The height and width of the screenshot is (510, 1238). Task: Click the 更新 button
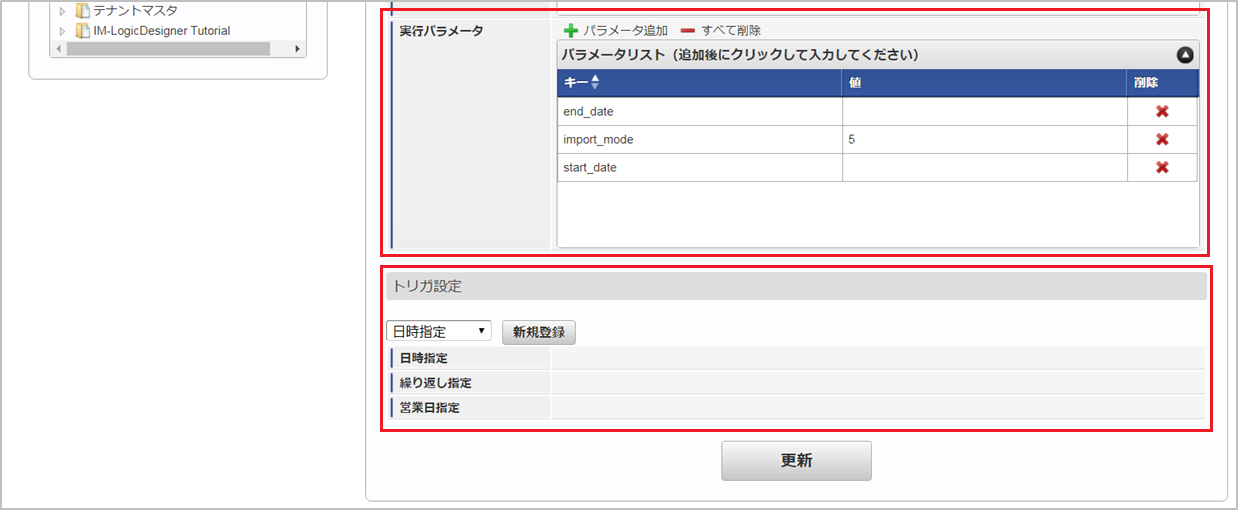click(796, 461)
